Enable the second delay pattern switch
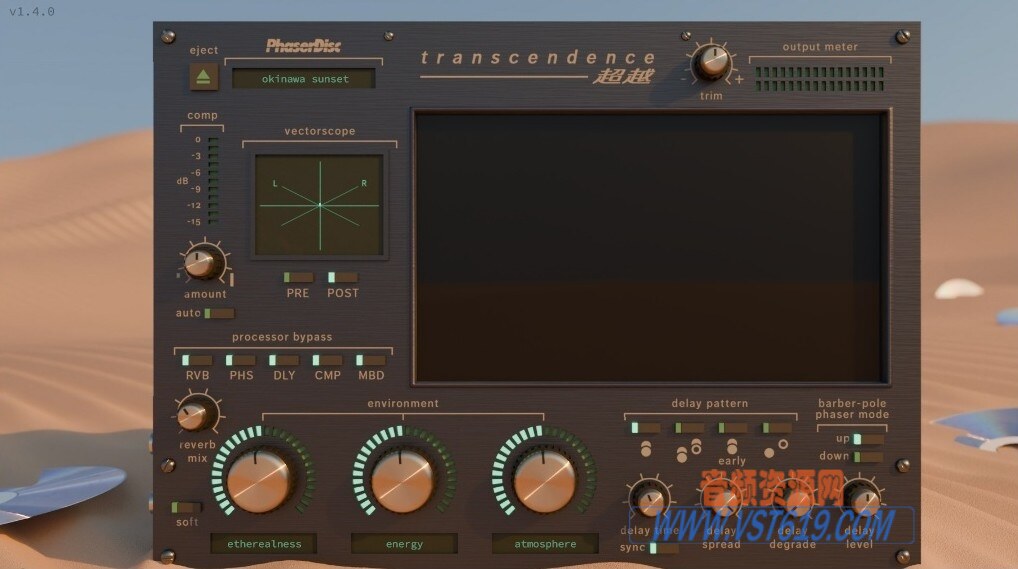 pos(689,427)
